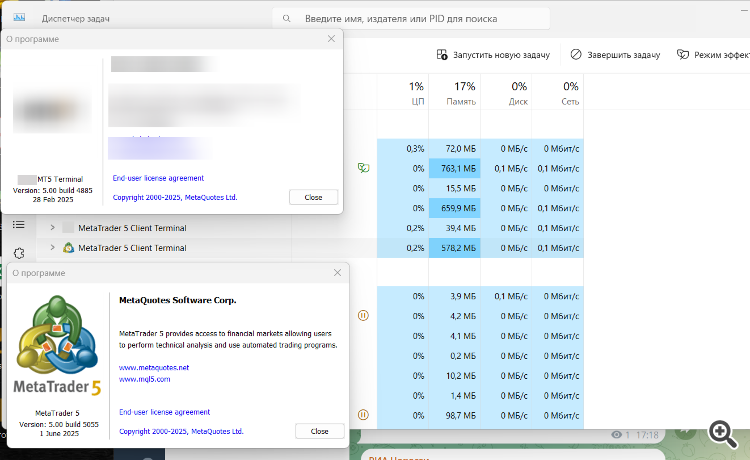Click the '1 June 2025' date text

tap(59, 433)
